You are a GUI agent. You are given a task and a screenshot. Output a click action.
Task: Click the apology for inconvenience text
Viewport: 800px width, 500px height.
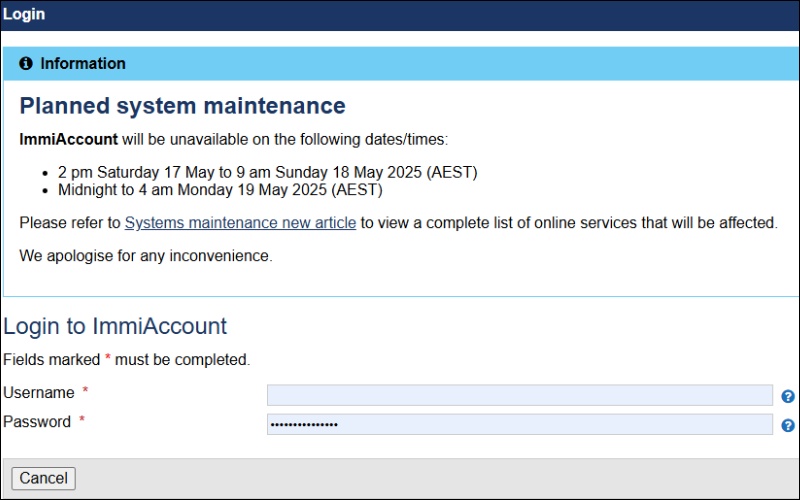click(x=145, y=256)
